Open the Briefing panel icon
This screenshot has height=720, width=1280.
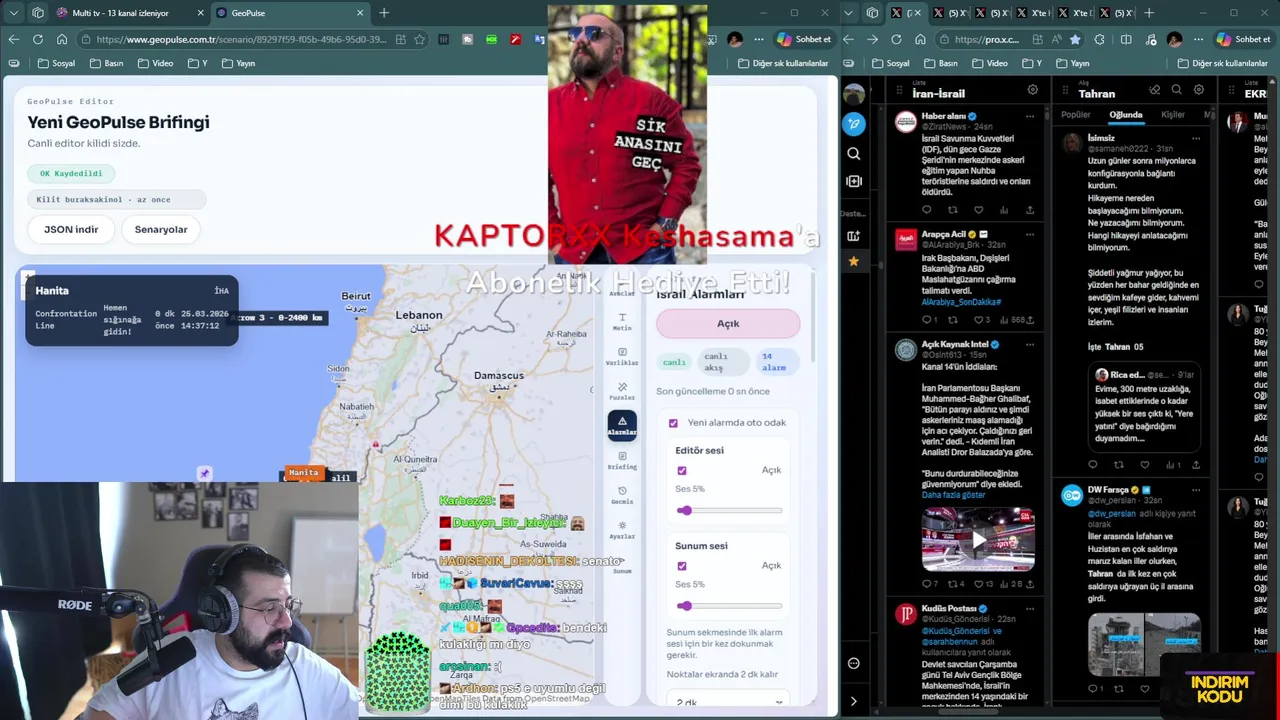pos(622,460)
